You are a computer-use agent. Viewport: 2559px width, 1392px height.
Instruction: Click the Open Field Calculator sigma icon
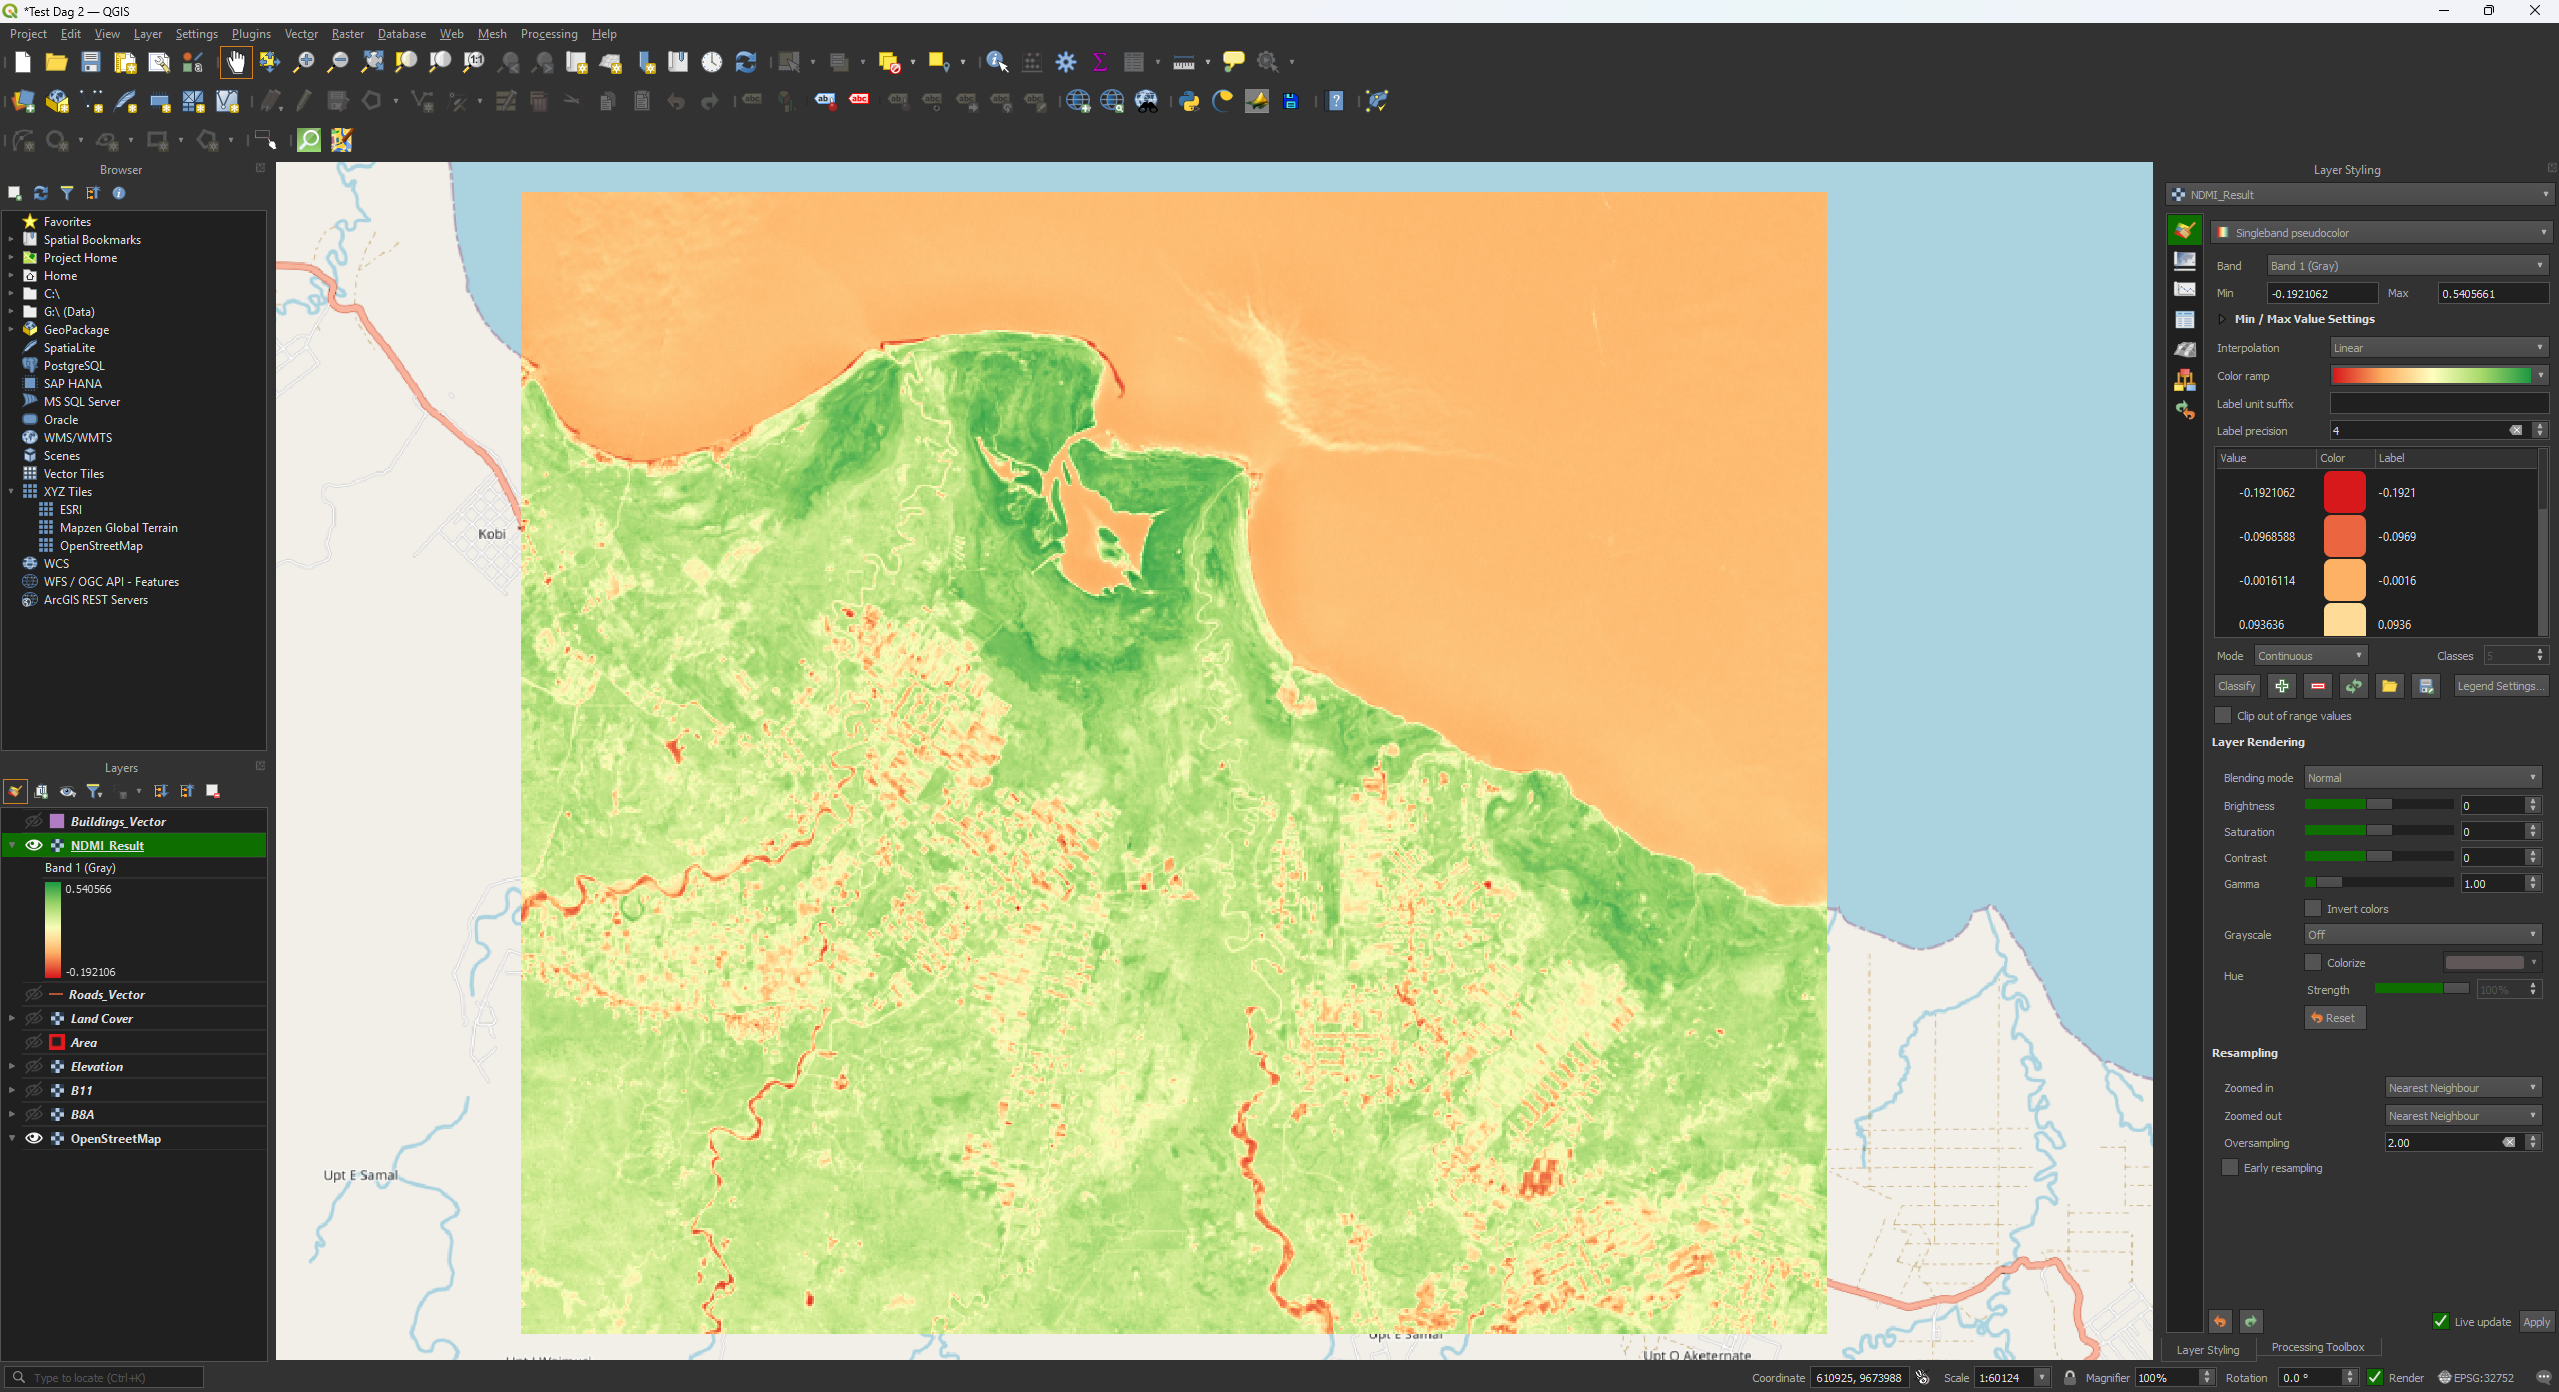click(1100, 62)
